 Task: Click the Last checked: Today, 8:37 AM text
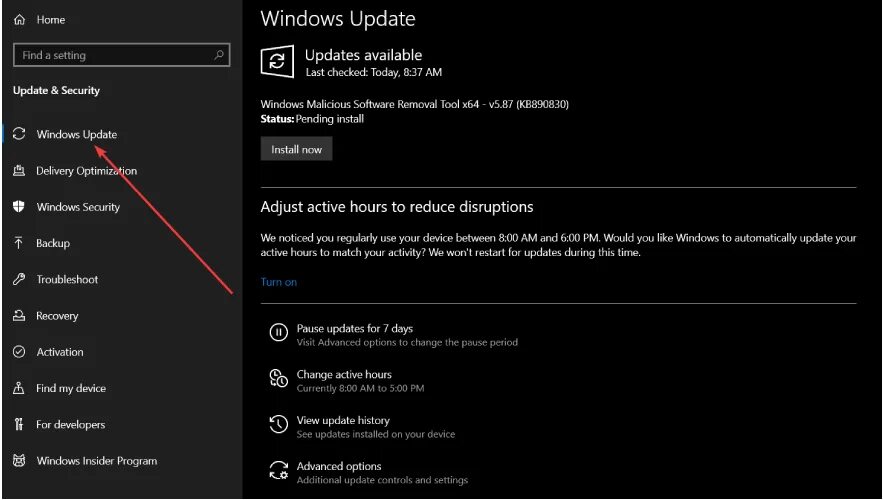pyautogui.click(x=374, y=72)
